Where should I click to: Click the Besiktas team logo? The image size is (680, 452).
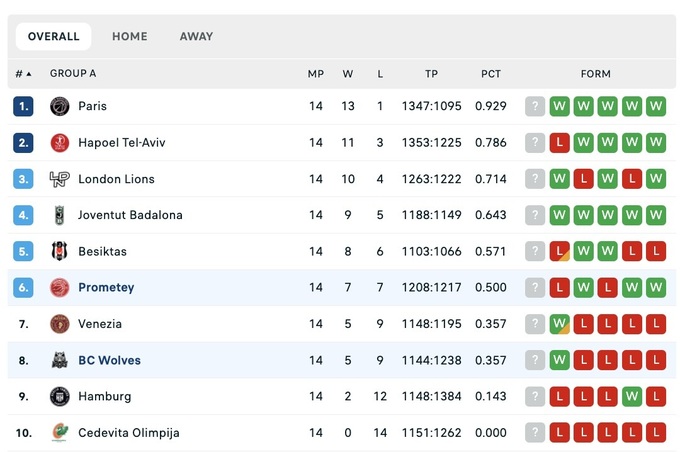tap(60, 251)
